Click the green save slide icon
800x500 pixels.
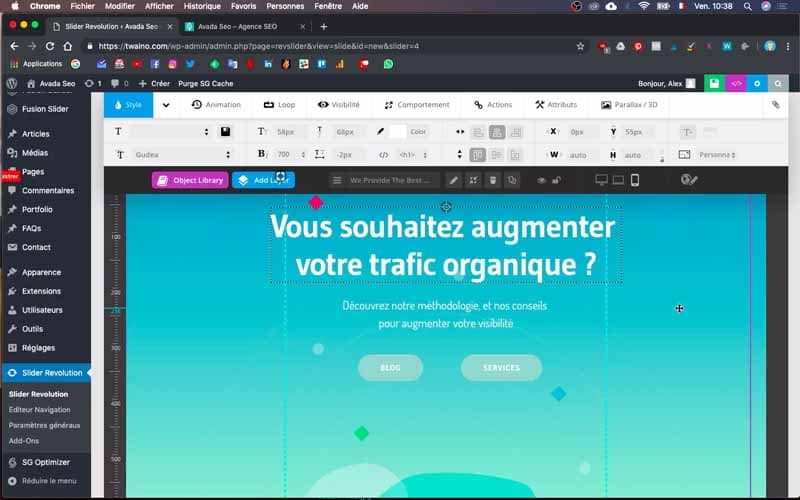[714, 84]
